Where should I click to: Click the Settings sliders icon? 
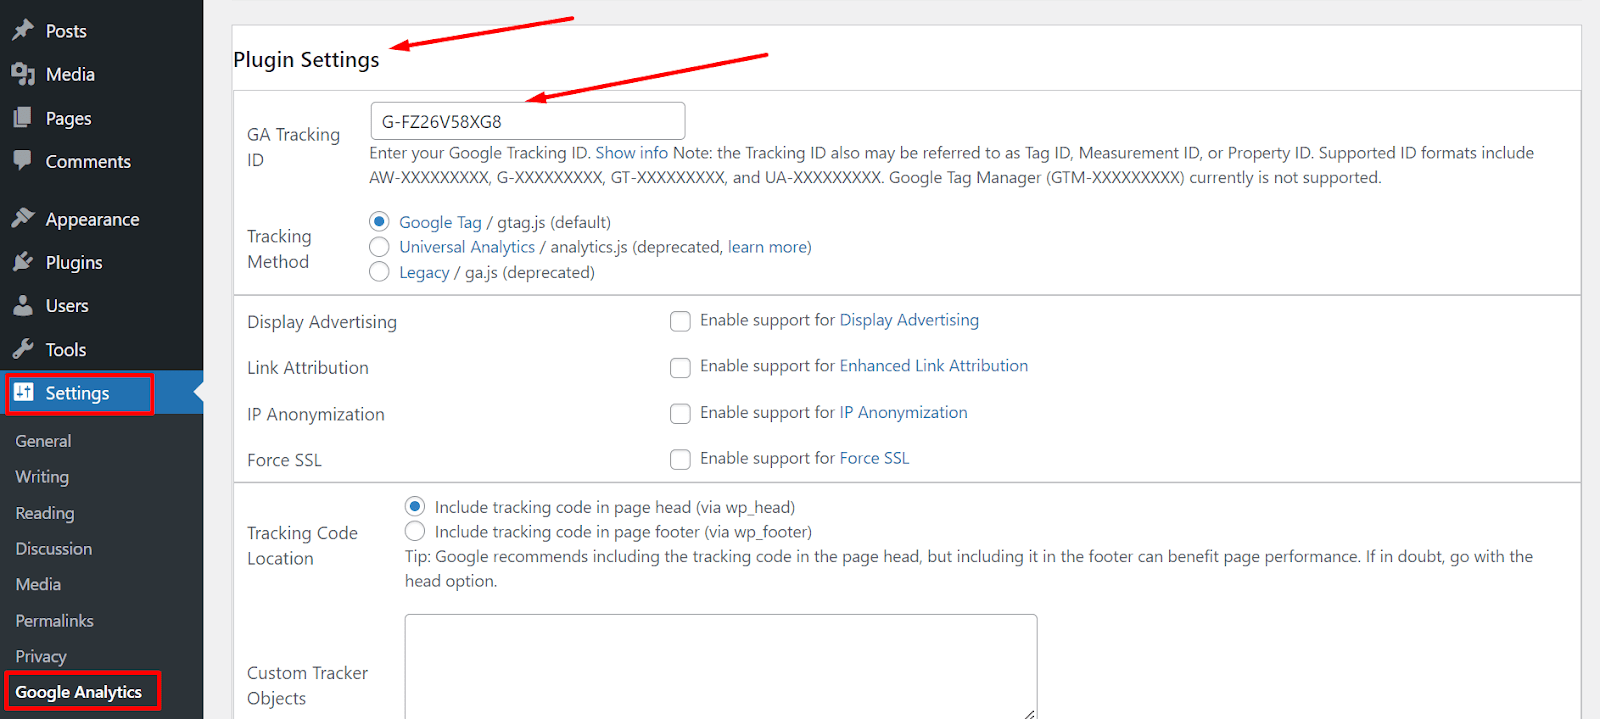[x=24, y=392]
